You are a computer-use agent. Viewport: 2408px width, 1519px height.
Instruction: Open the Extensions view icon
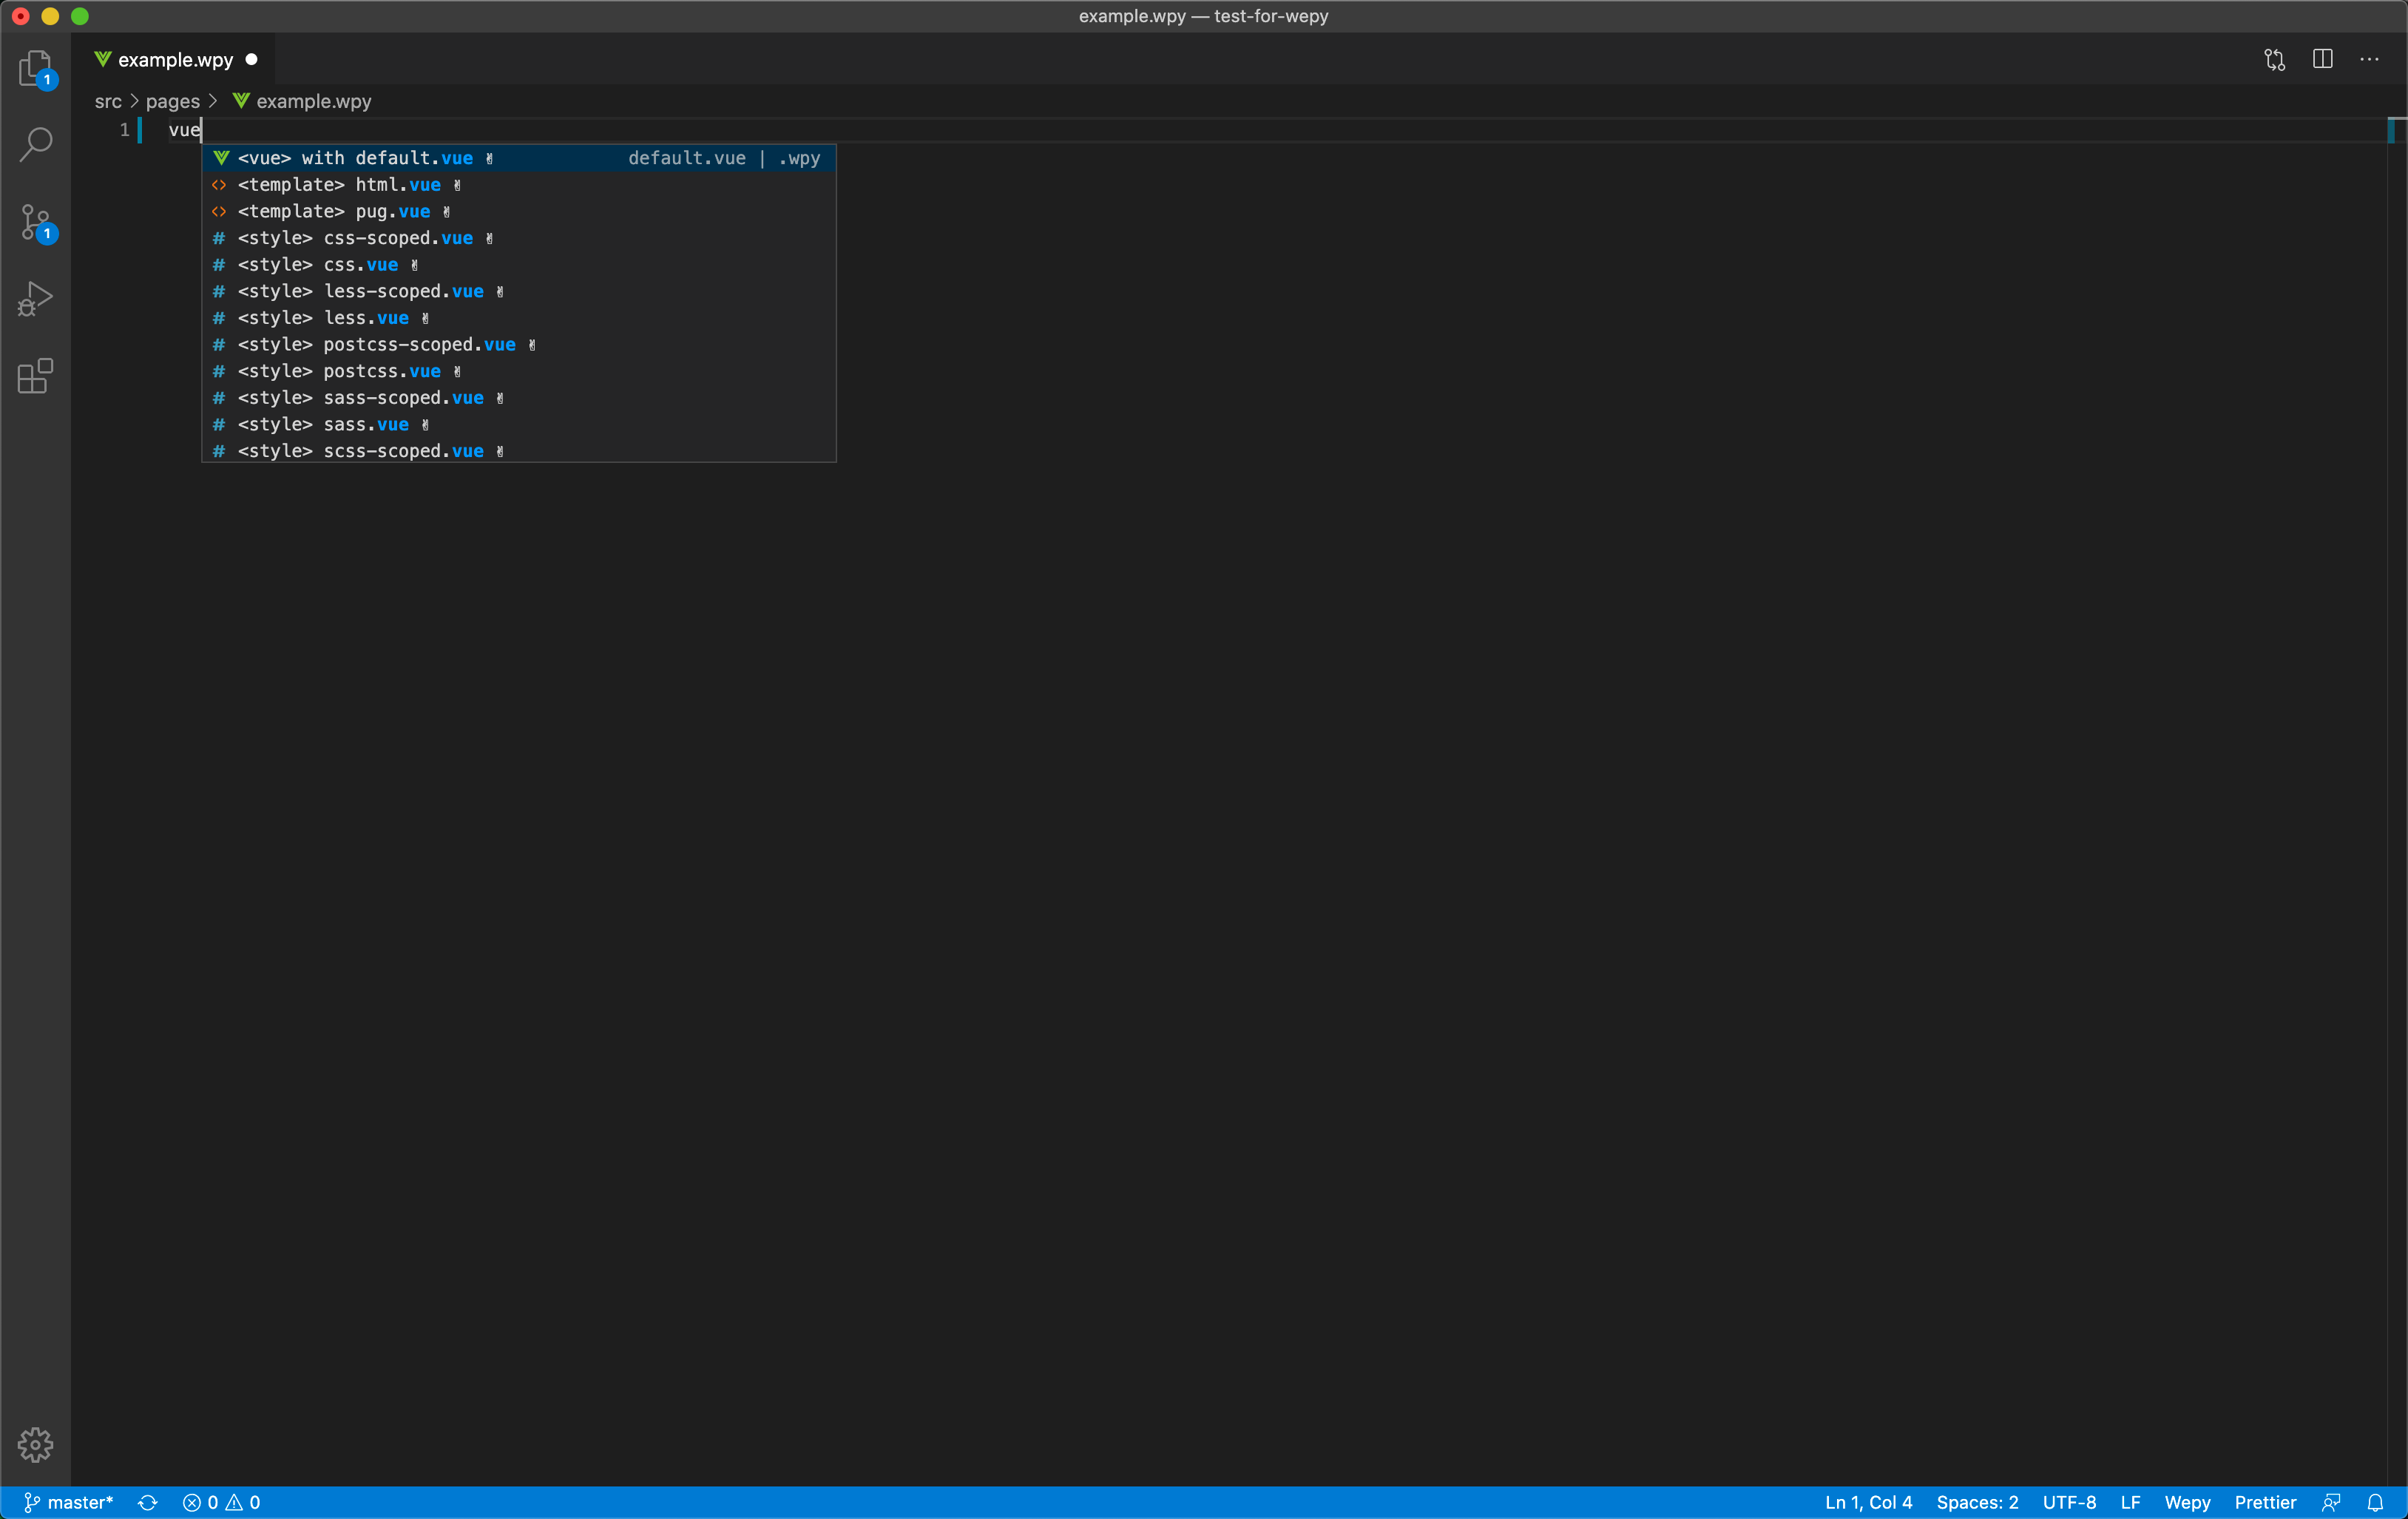tap(35, 376)
